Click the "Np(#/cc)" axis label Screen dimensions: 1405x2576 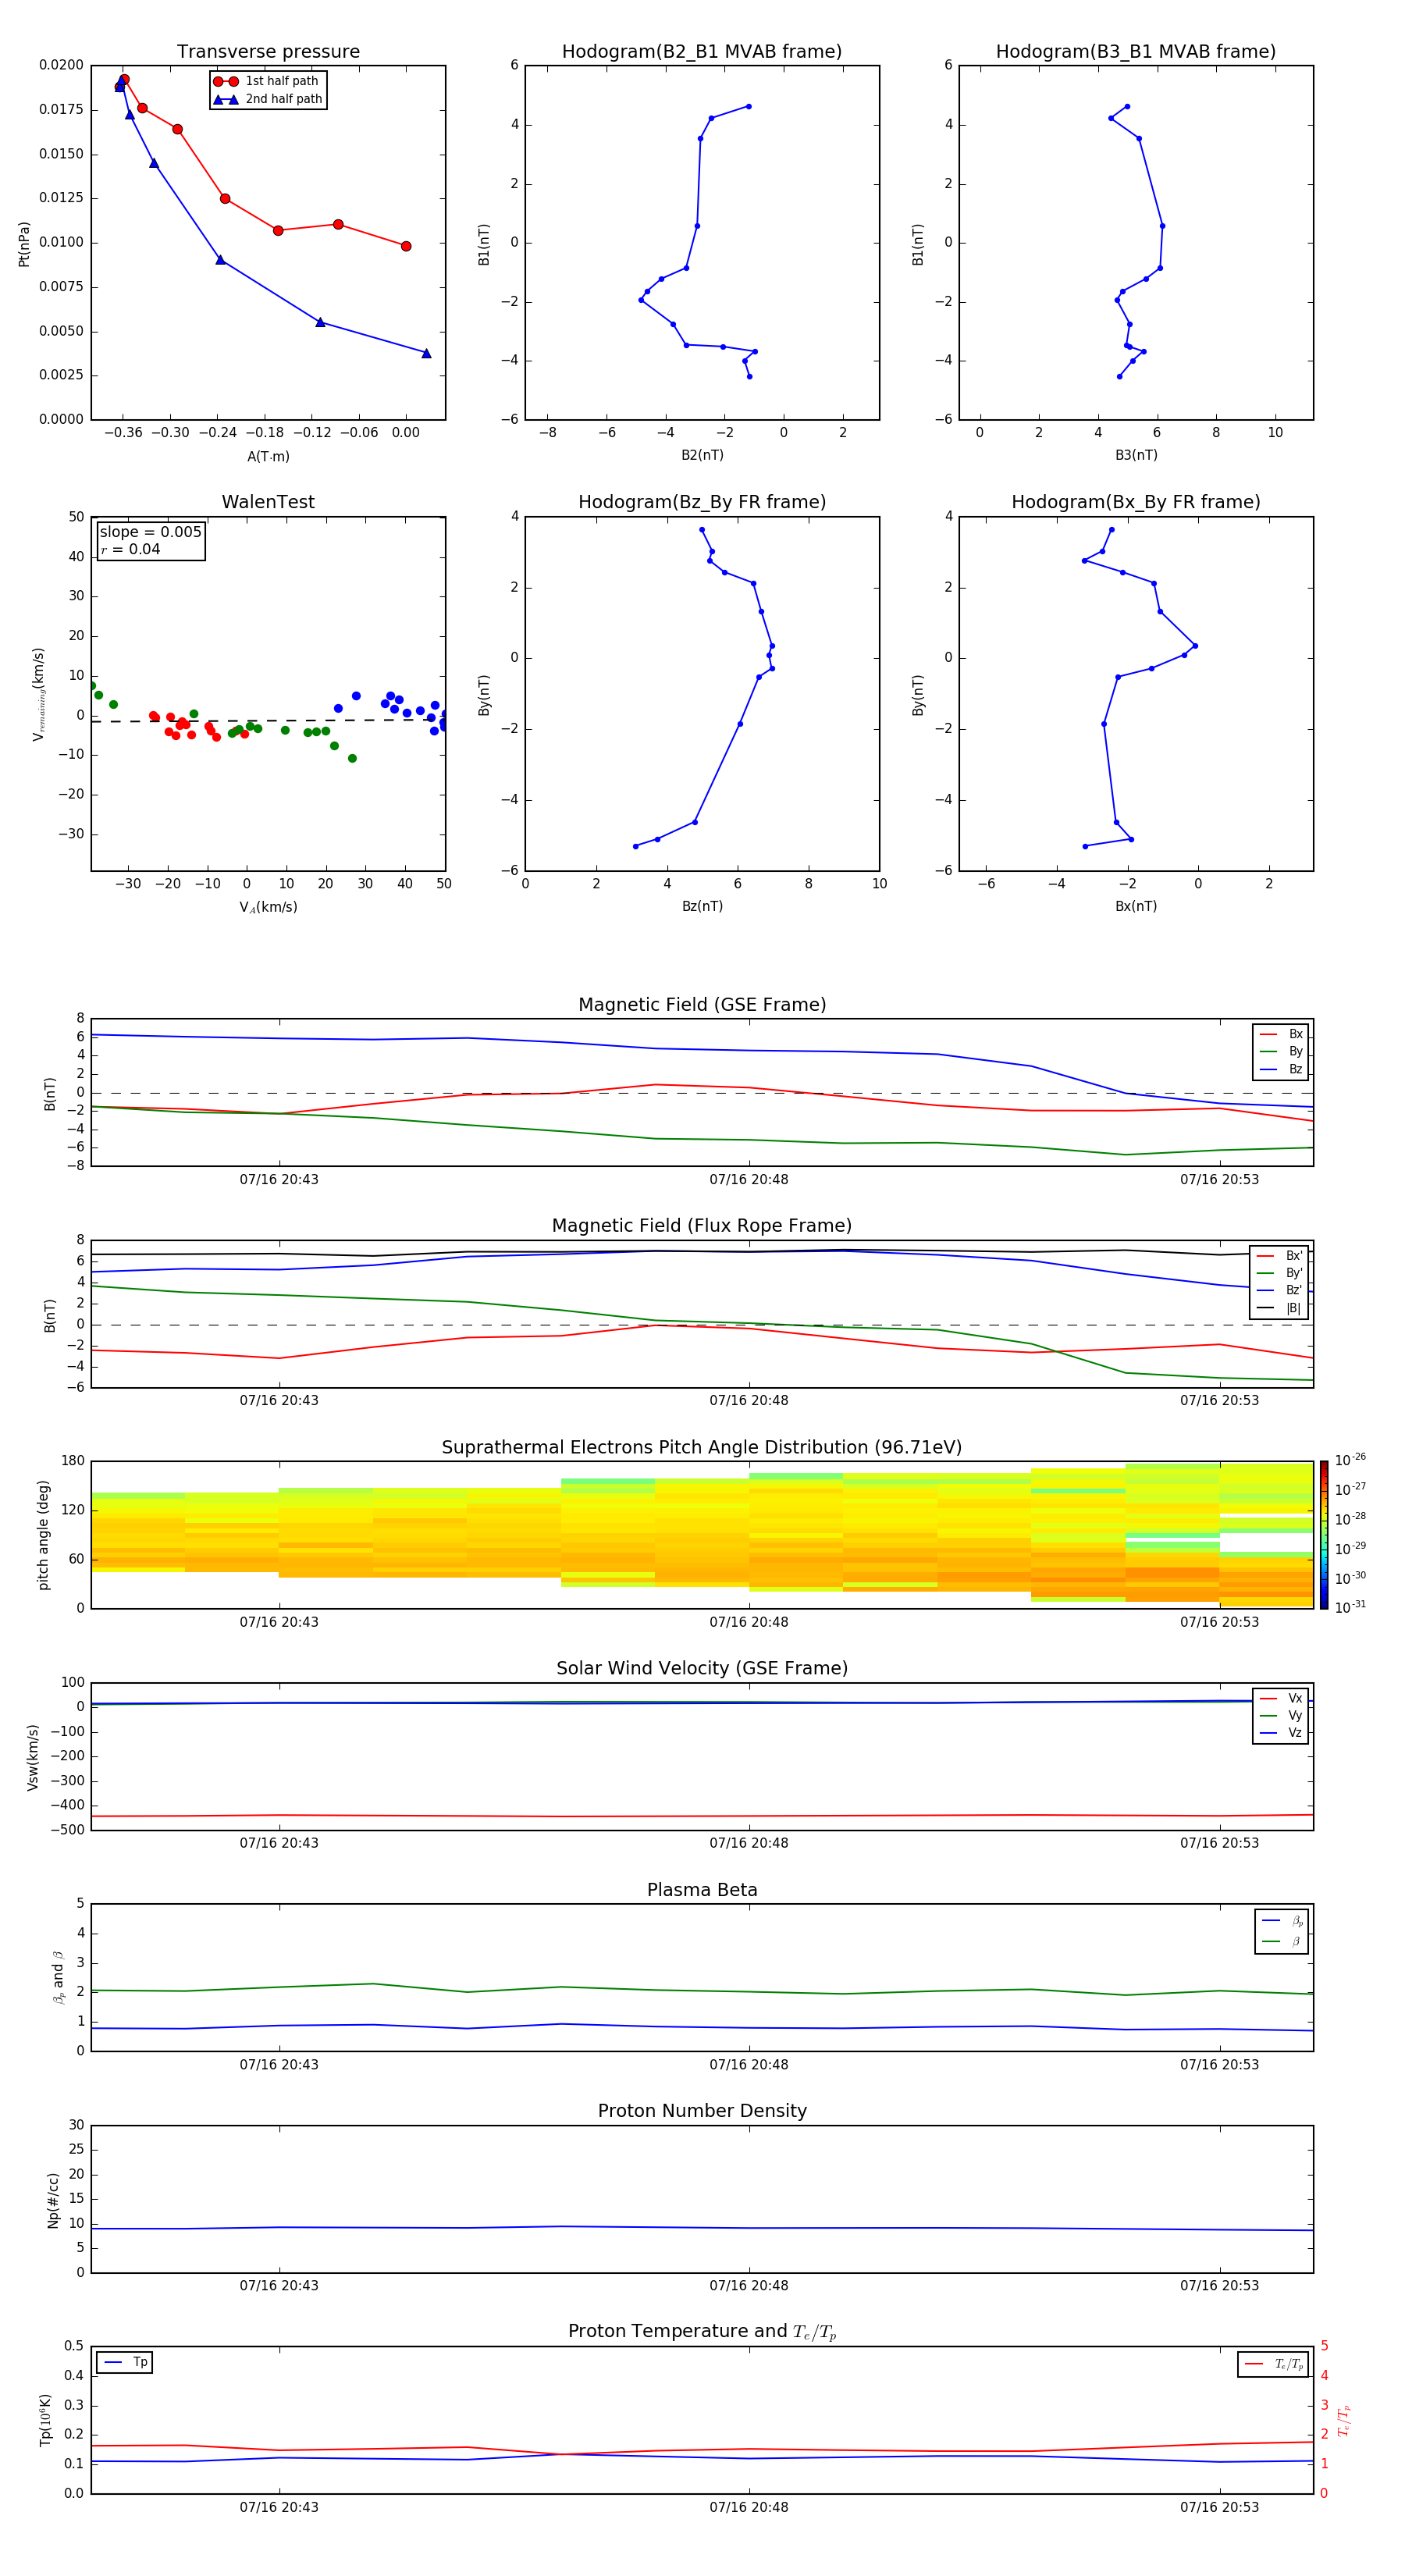(53, 2200)
